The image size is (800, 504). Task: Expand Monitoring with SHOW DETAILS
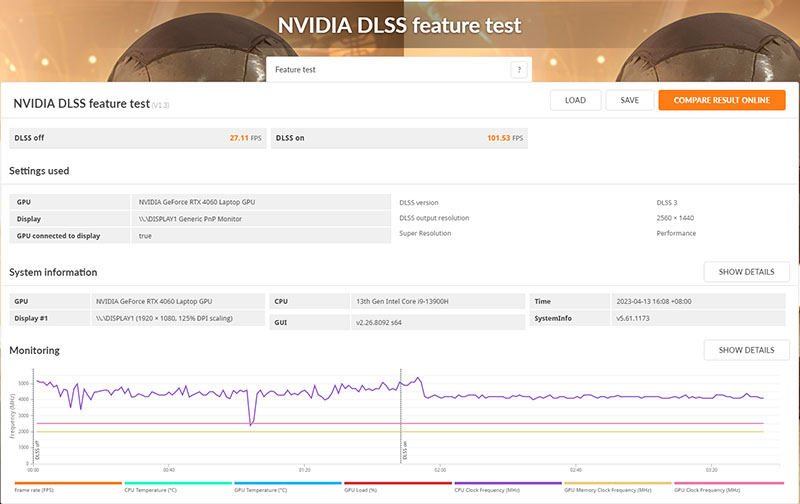click(x=745, y=350)
